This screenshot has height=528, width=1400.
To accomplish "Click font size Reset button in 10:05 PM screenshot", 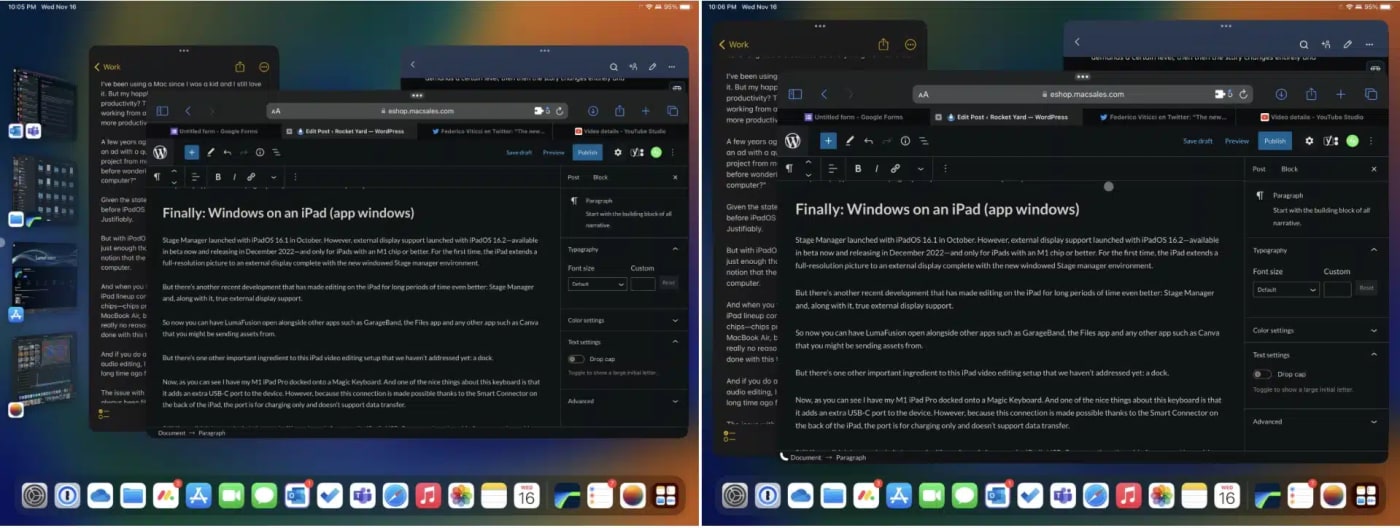I will click(668, 284).
